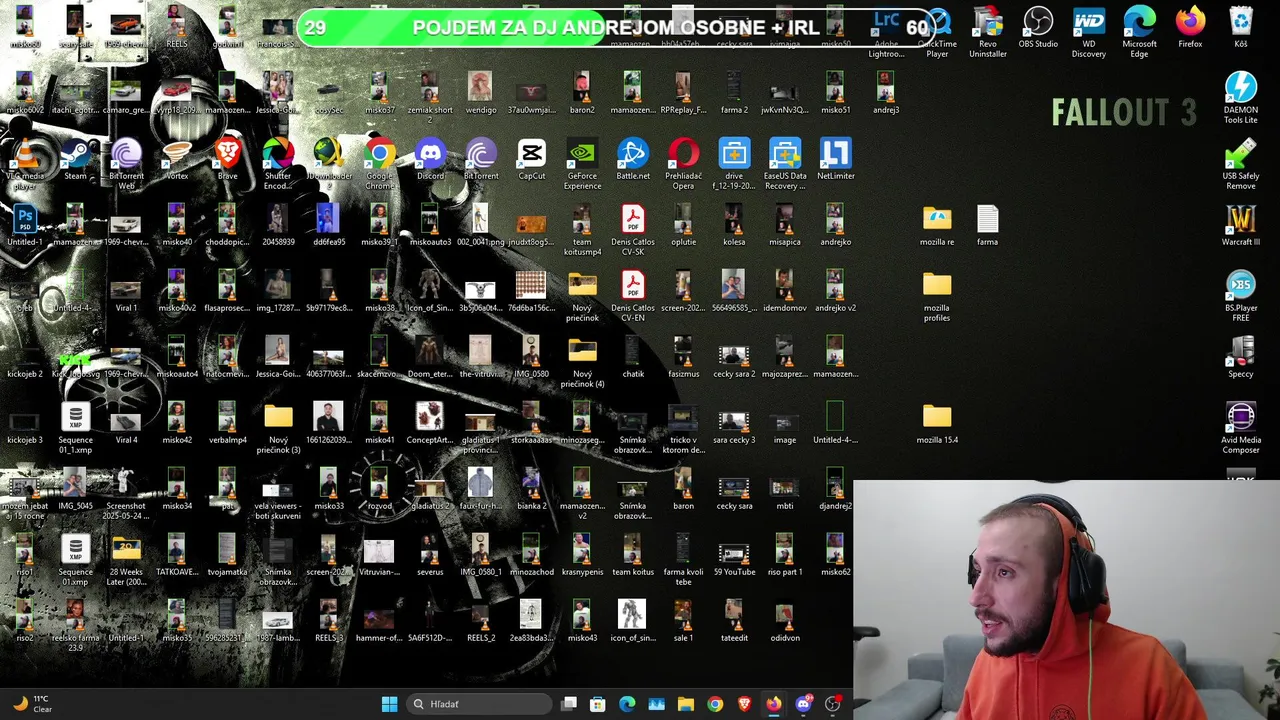Launch the NetLimiter desktop shortcut

click(x=836, y=160)
